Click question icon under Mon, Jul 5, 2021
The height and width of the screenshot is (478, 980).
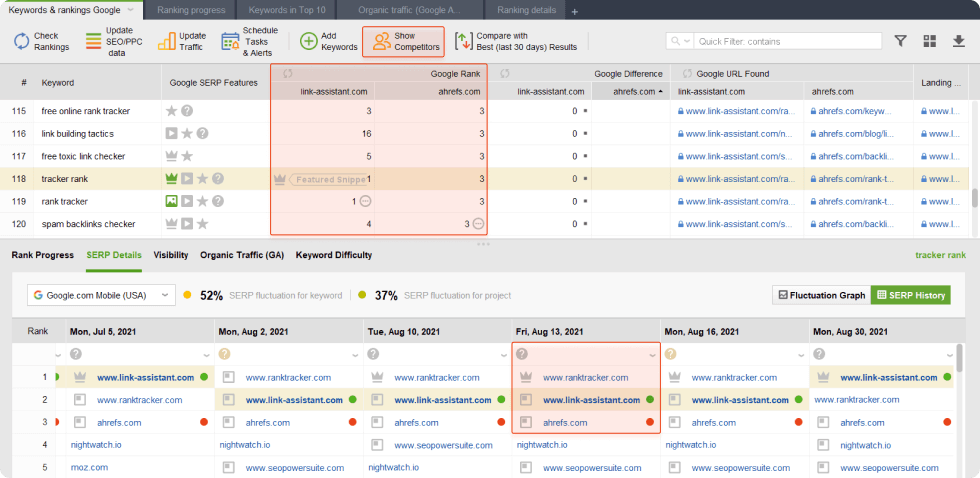pyautogui.click(x=76, y=354)
